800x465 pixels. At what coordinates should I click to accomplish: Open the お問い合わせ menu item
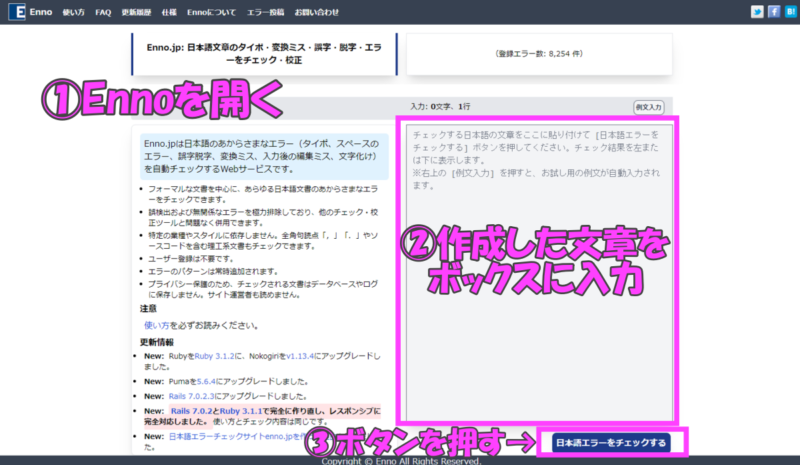click(316, 12)
